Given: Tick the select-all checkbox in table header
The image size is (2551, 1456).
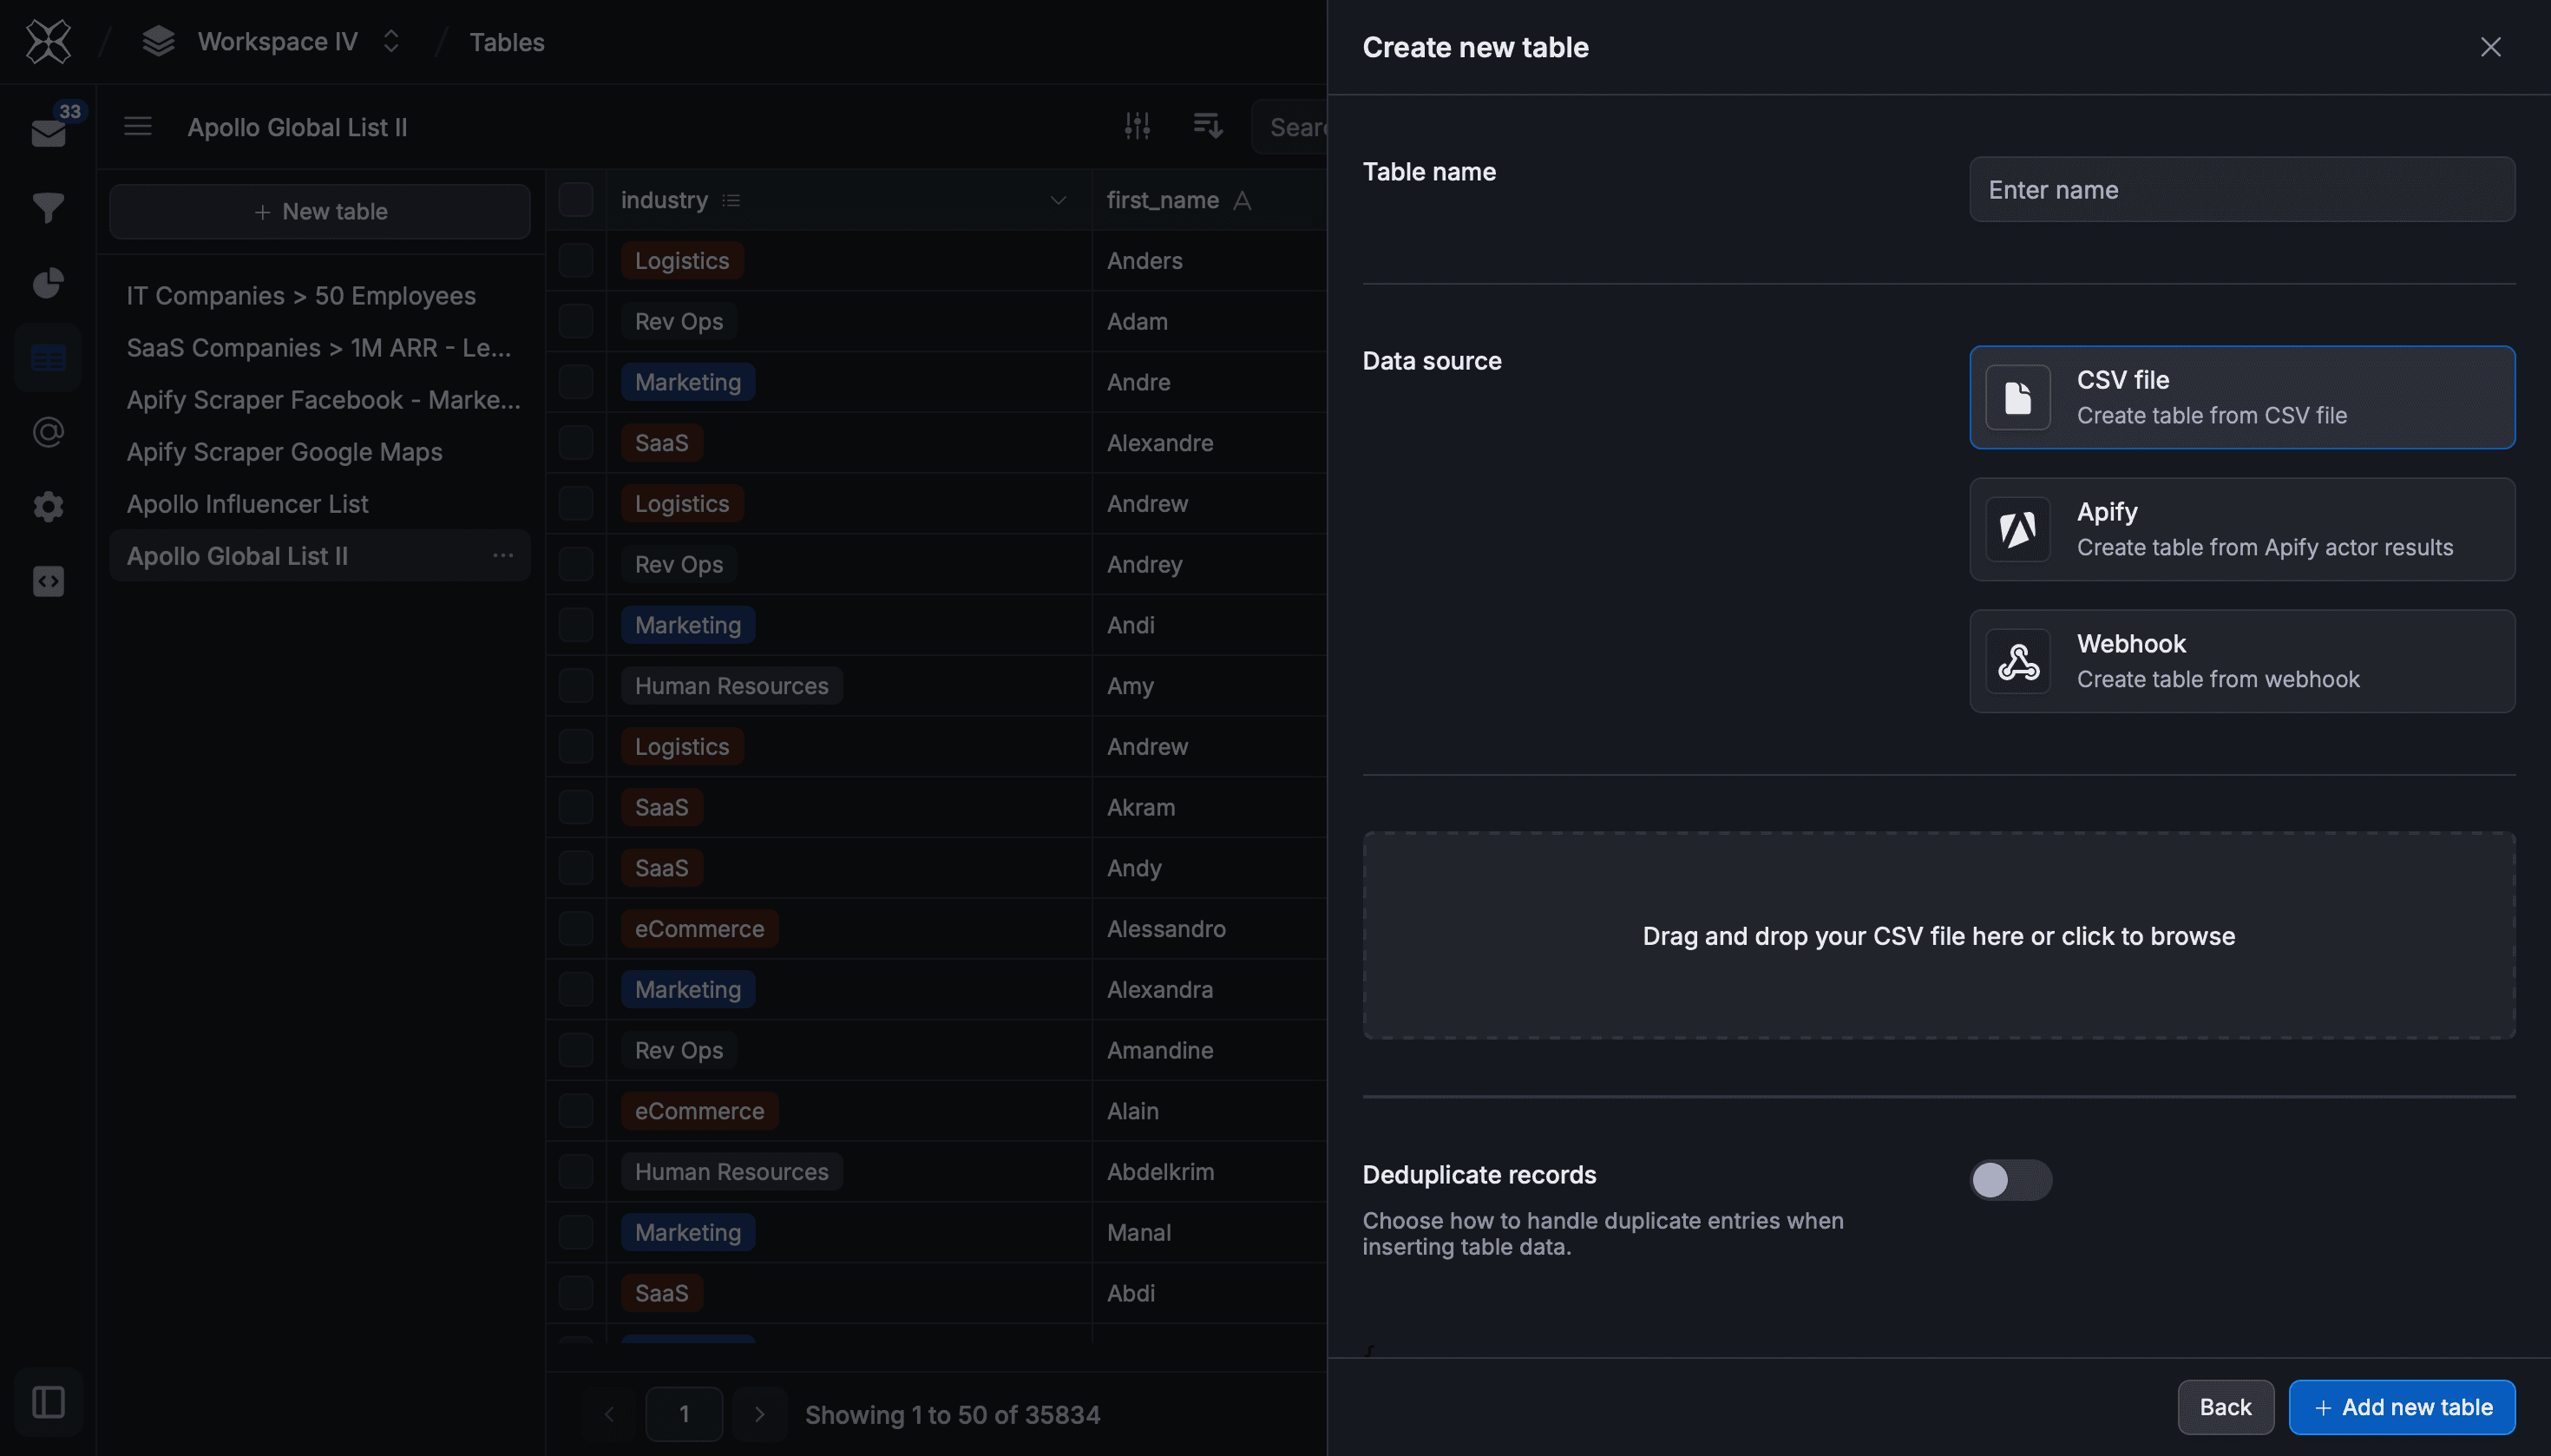Looking at the screenshot, I should 576,200.
